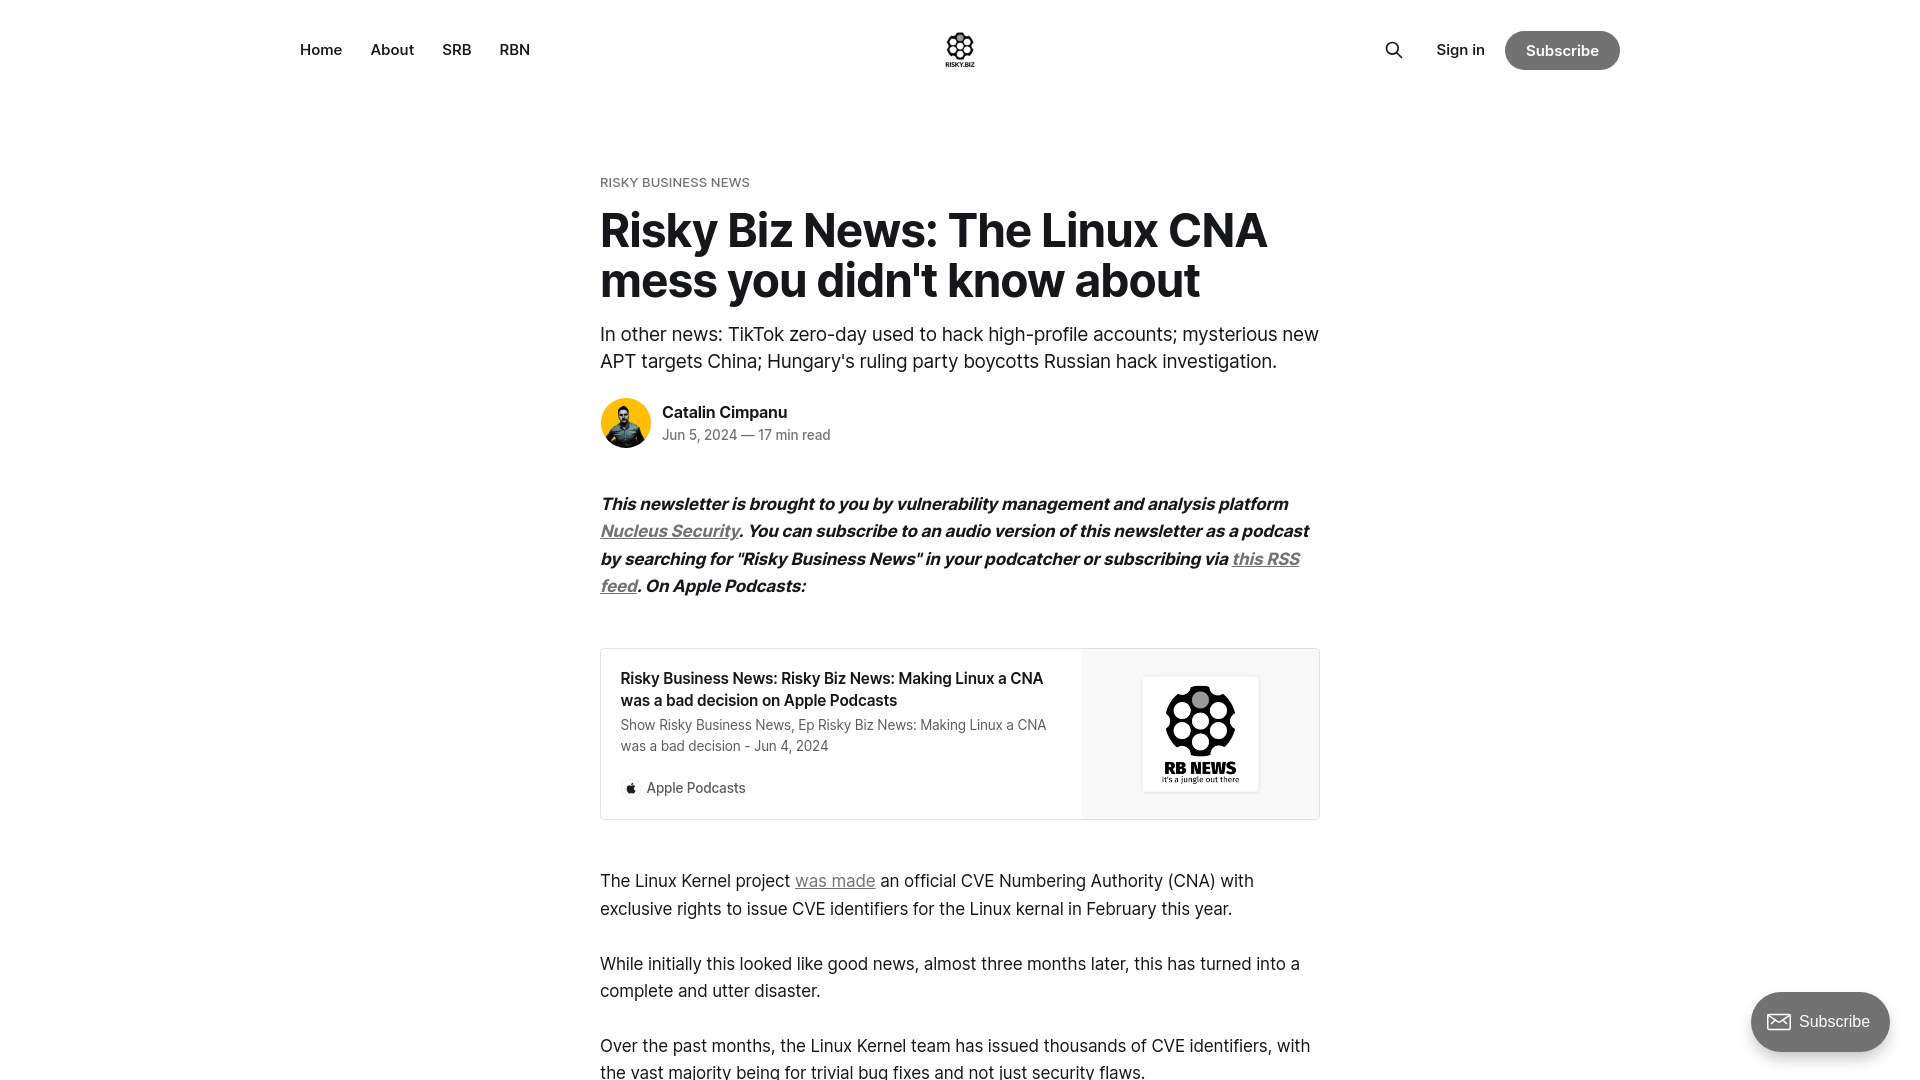Click the SRB navigation tab
Viewport: 1920px width, 1080px height.
[x=456, y=49]
